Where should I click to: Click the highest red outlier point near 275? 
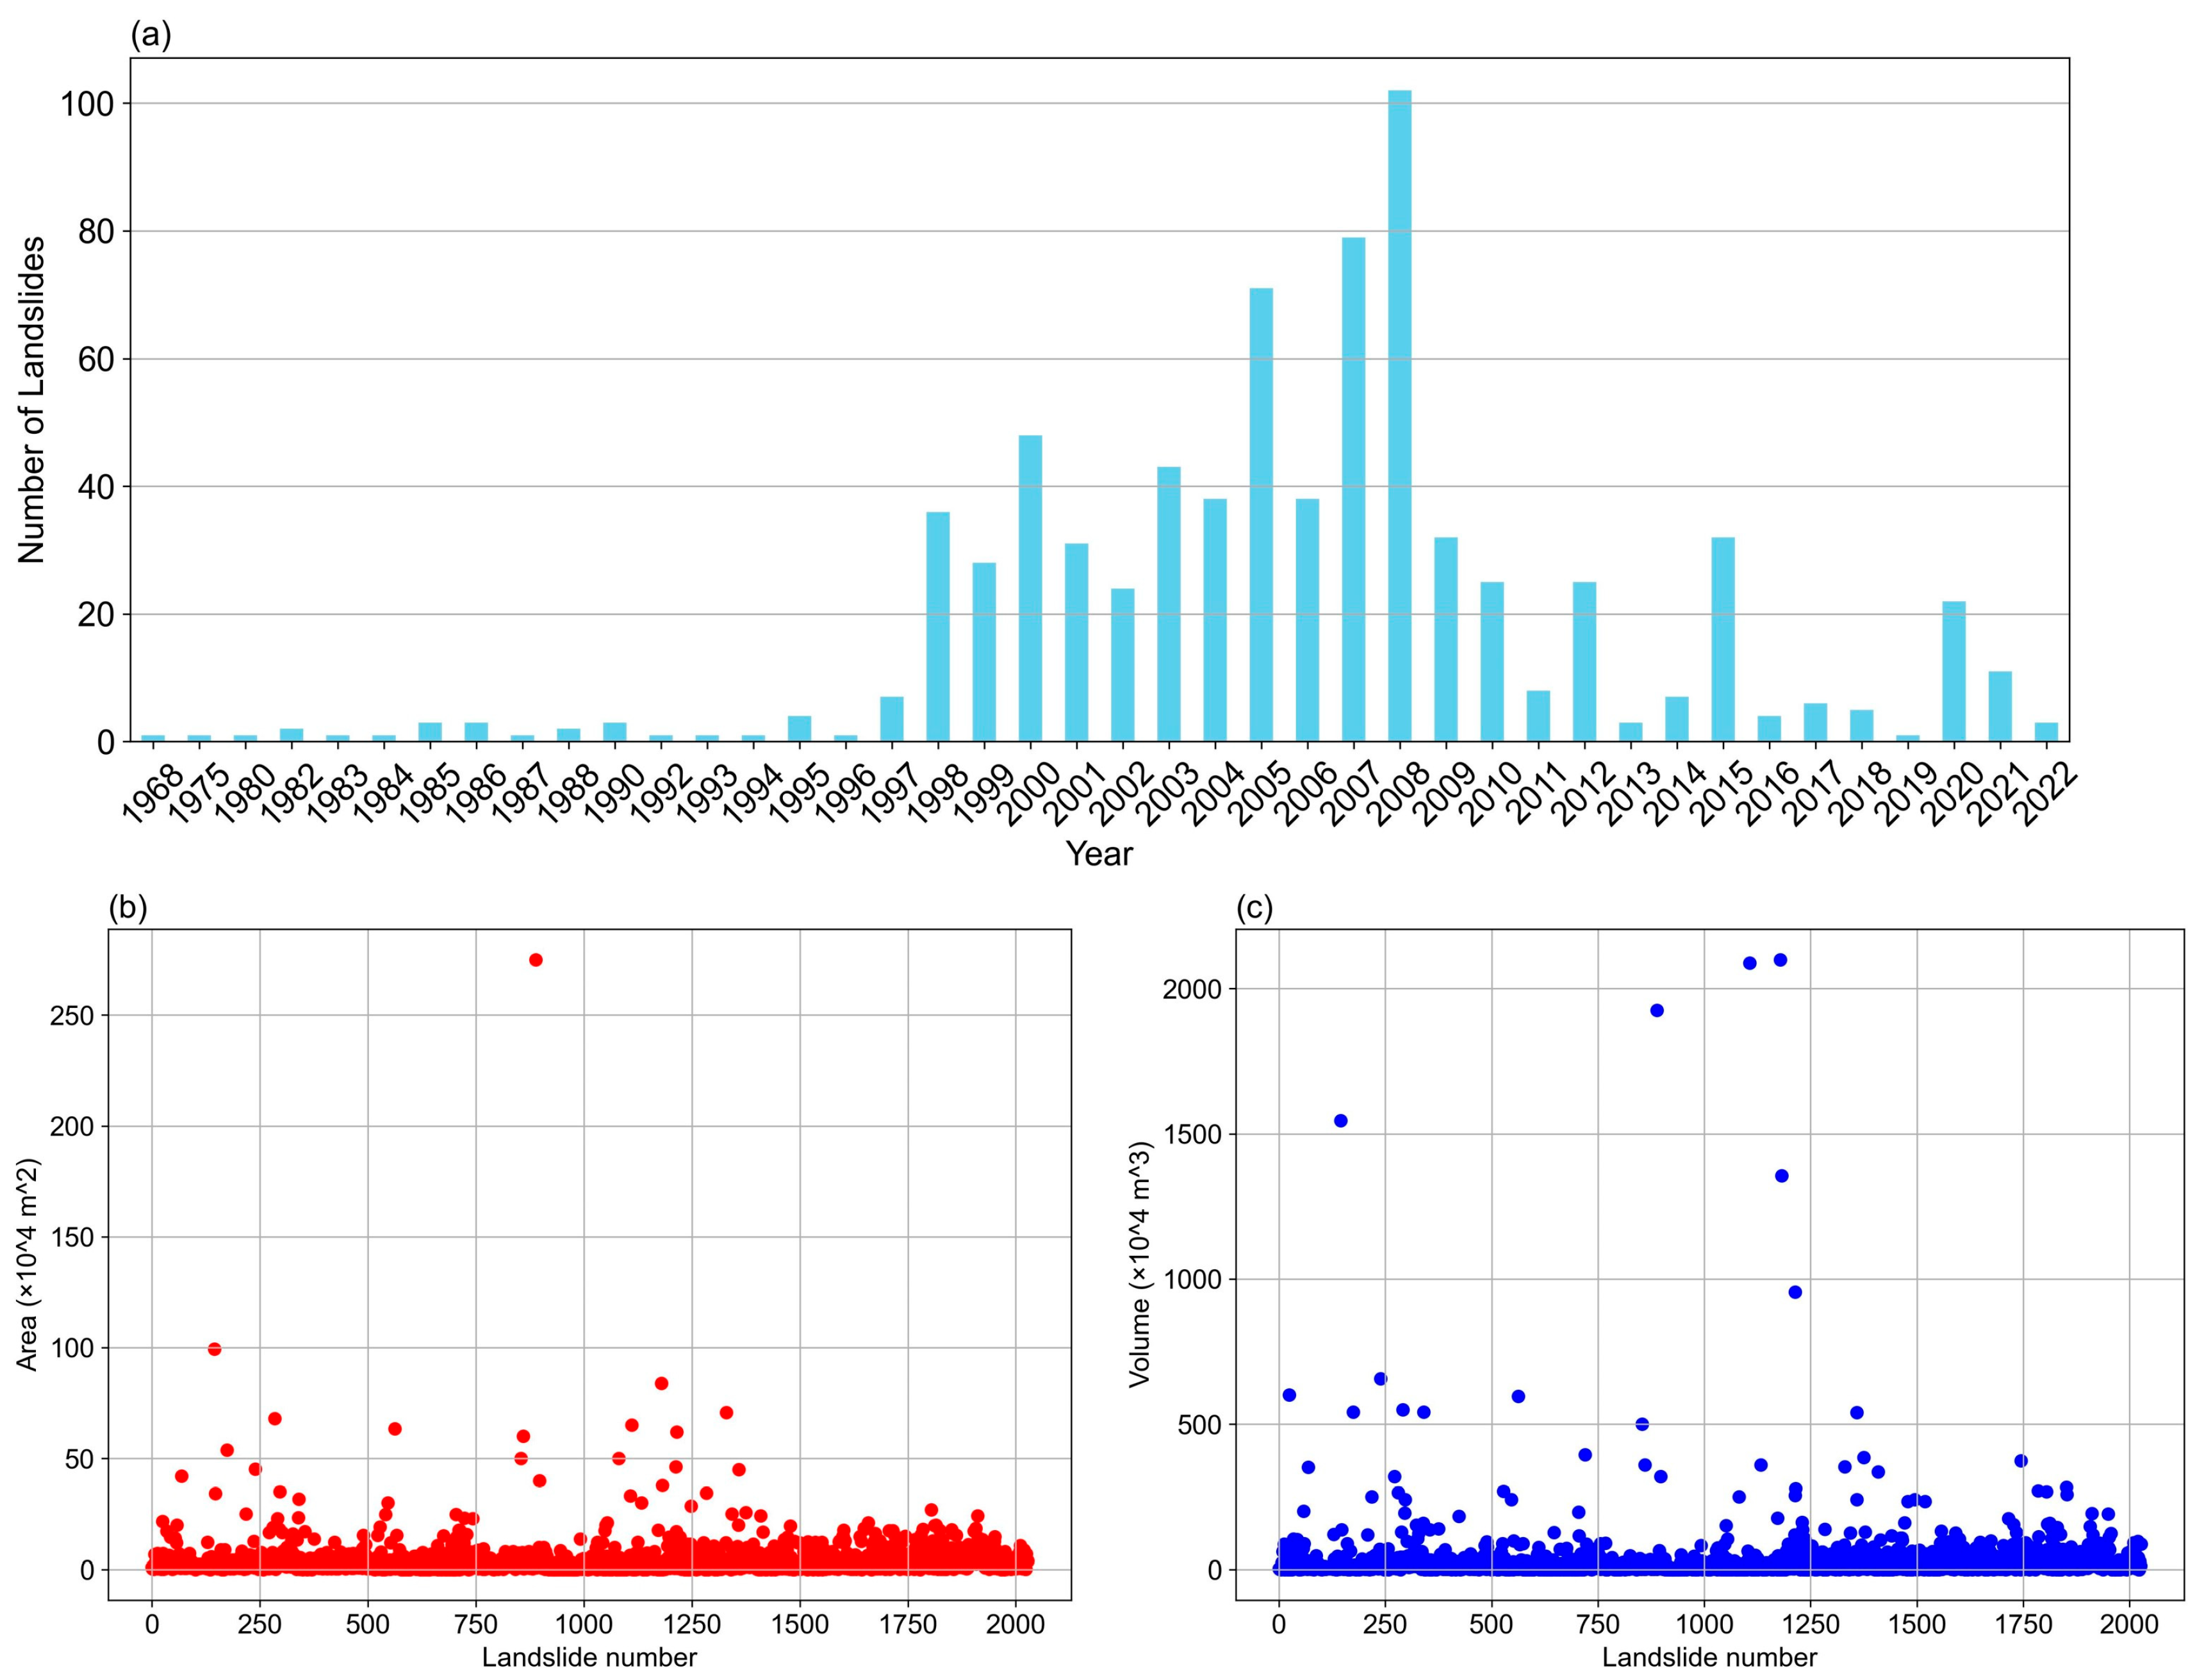[x=536, y=960]
